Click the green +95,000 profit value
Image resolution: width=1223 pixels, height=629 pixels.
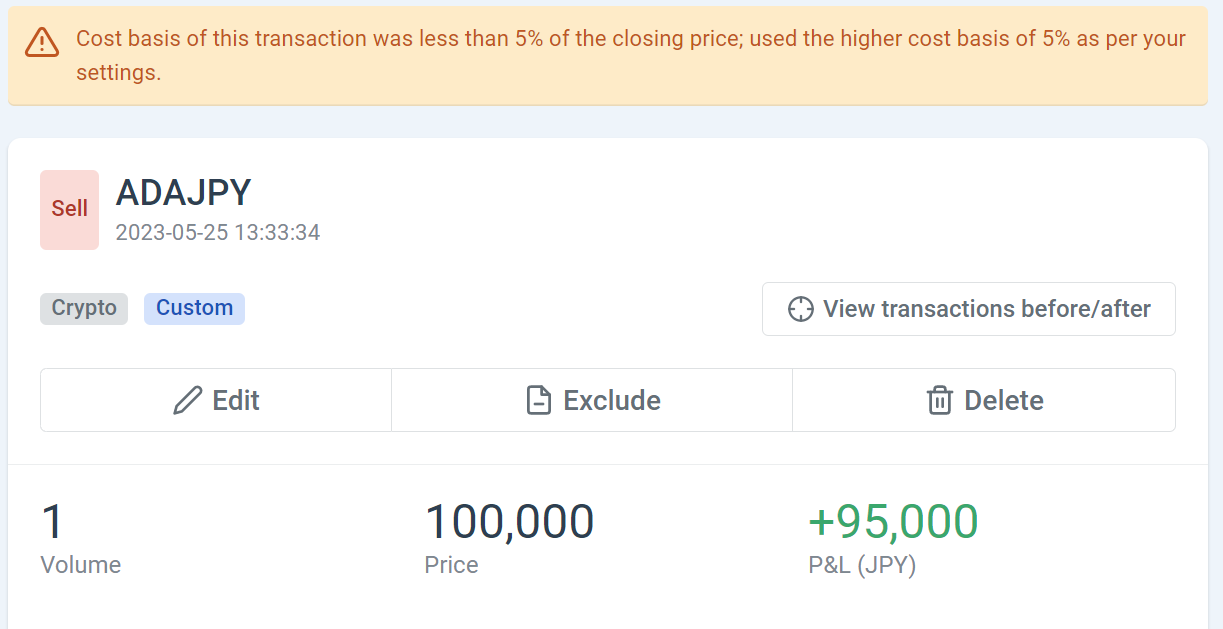(x=893, y=522)
